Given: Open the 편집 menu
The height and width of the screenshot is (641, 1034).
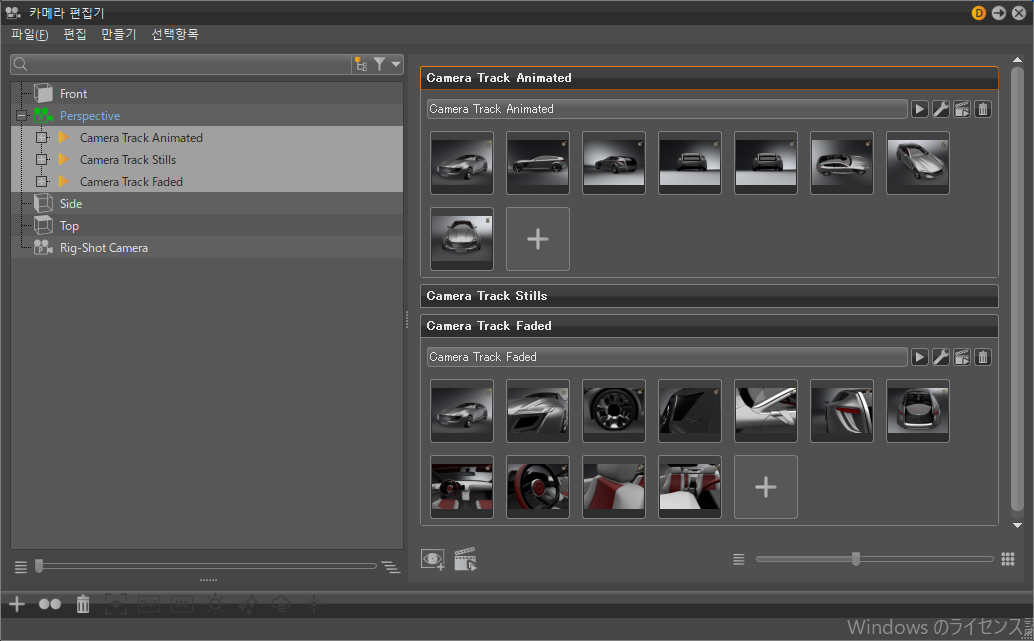Looking at the screenshot, I should tap(75, 34).
